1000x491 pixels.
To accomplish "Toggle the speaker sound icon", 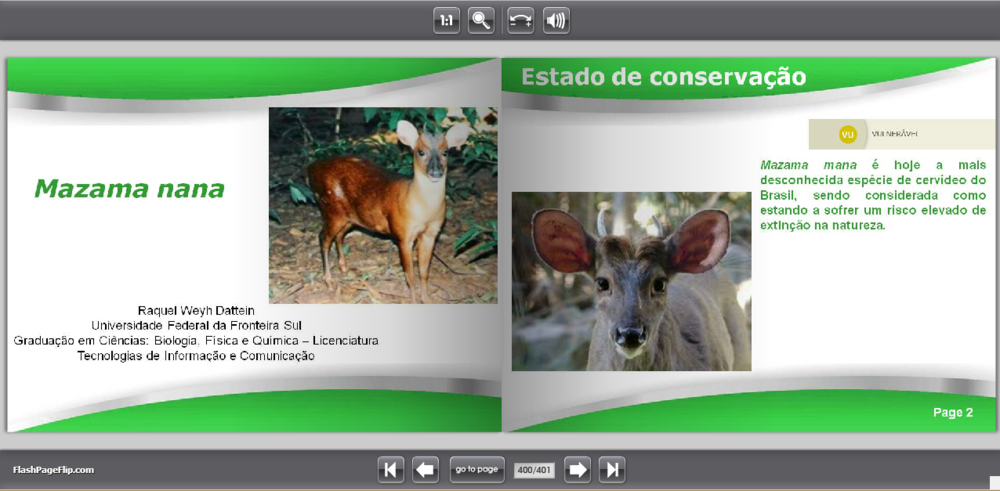I will coord(556,20).
